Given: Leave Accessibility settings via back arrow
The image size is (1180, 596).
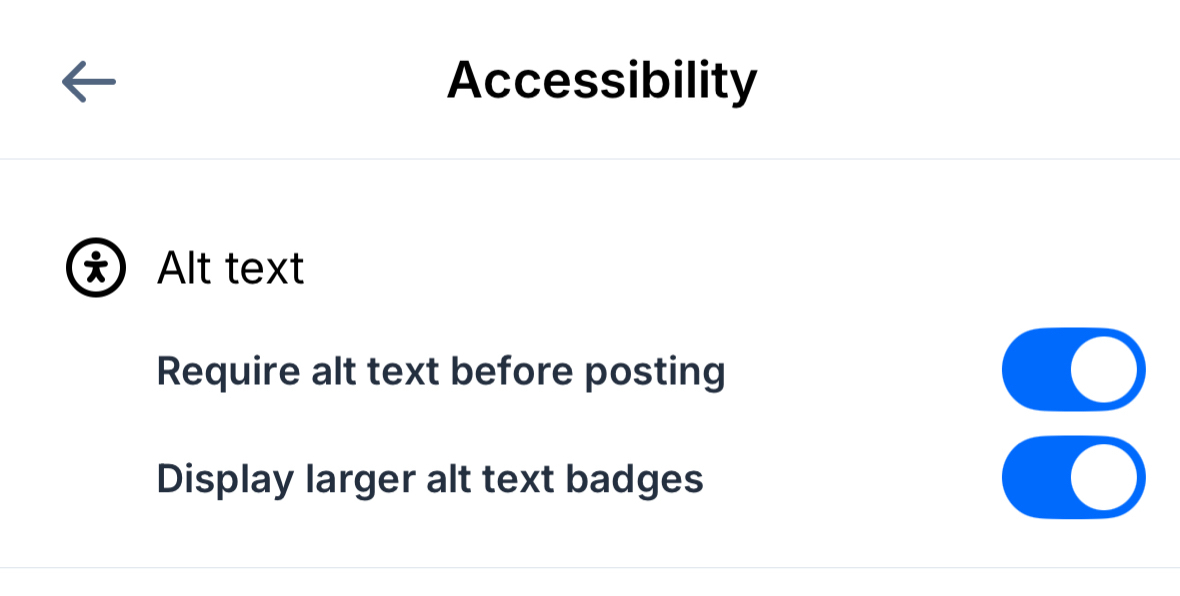Looking at the screenshot, I should click(x=89, y=81).
